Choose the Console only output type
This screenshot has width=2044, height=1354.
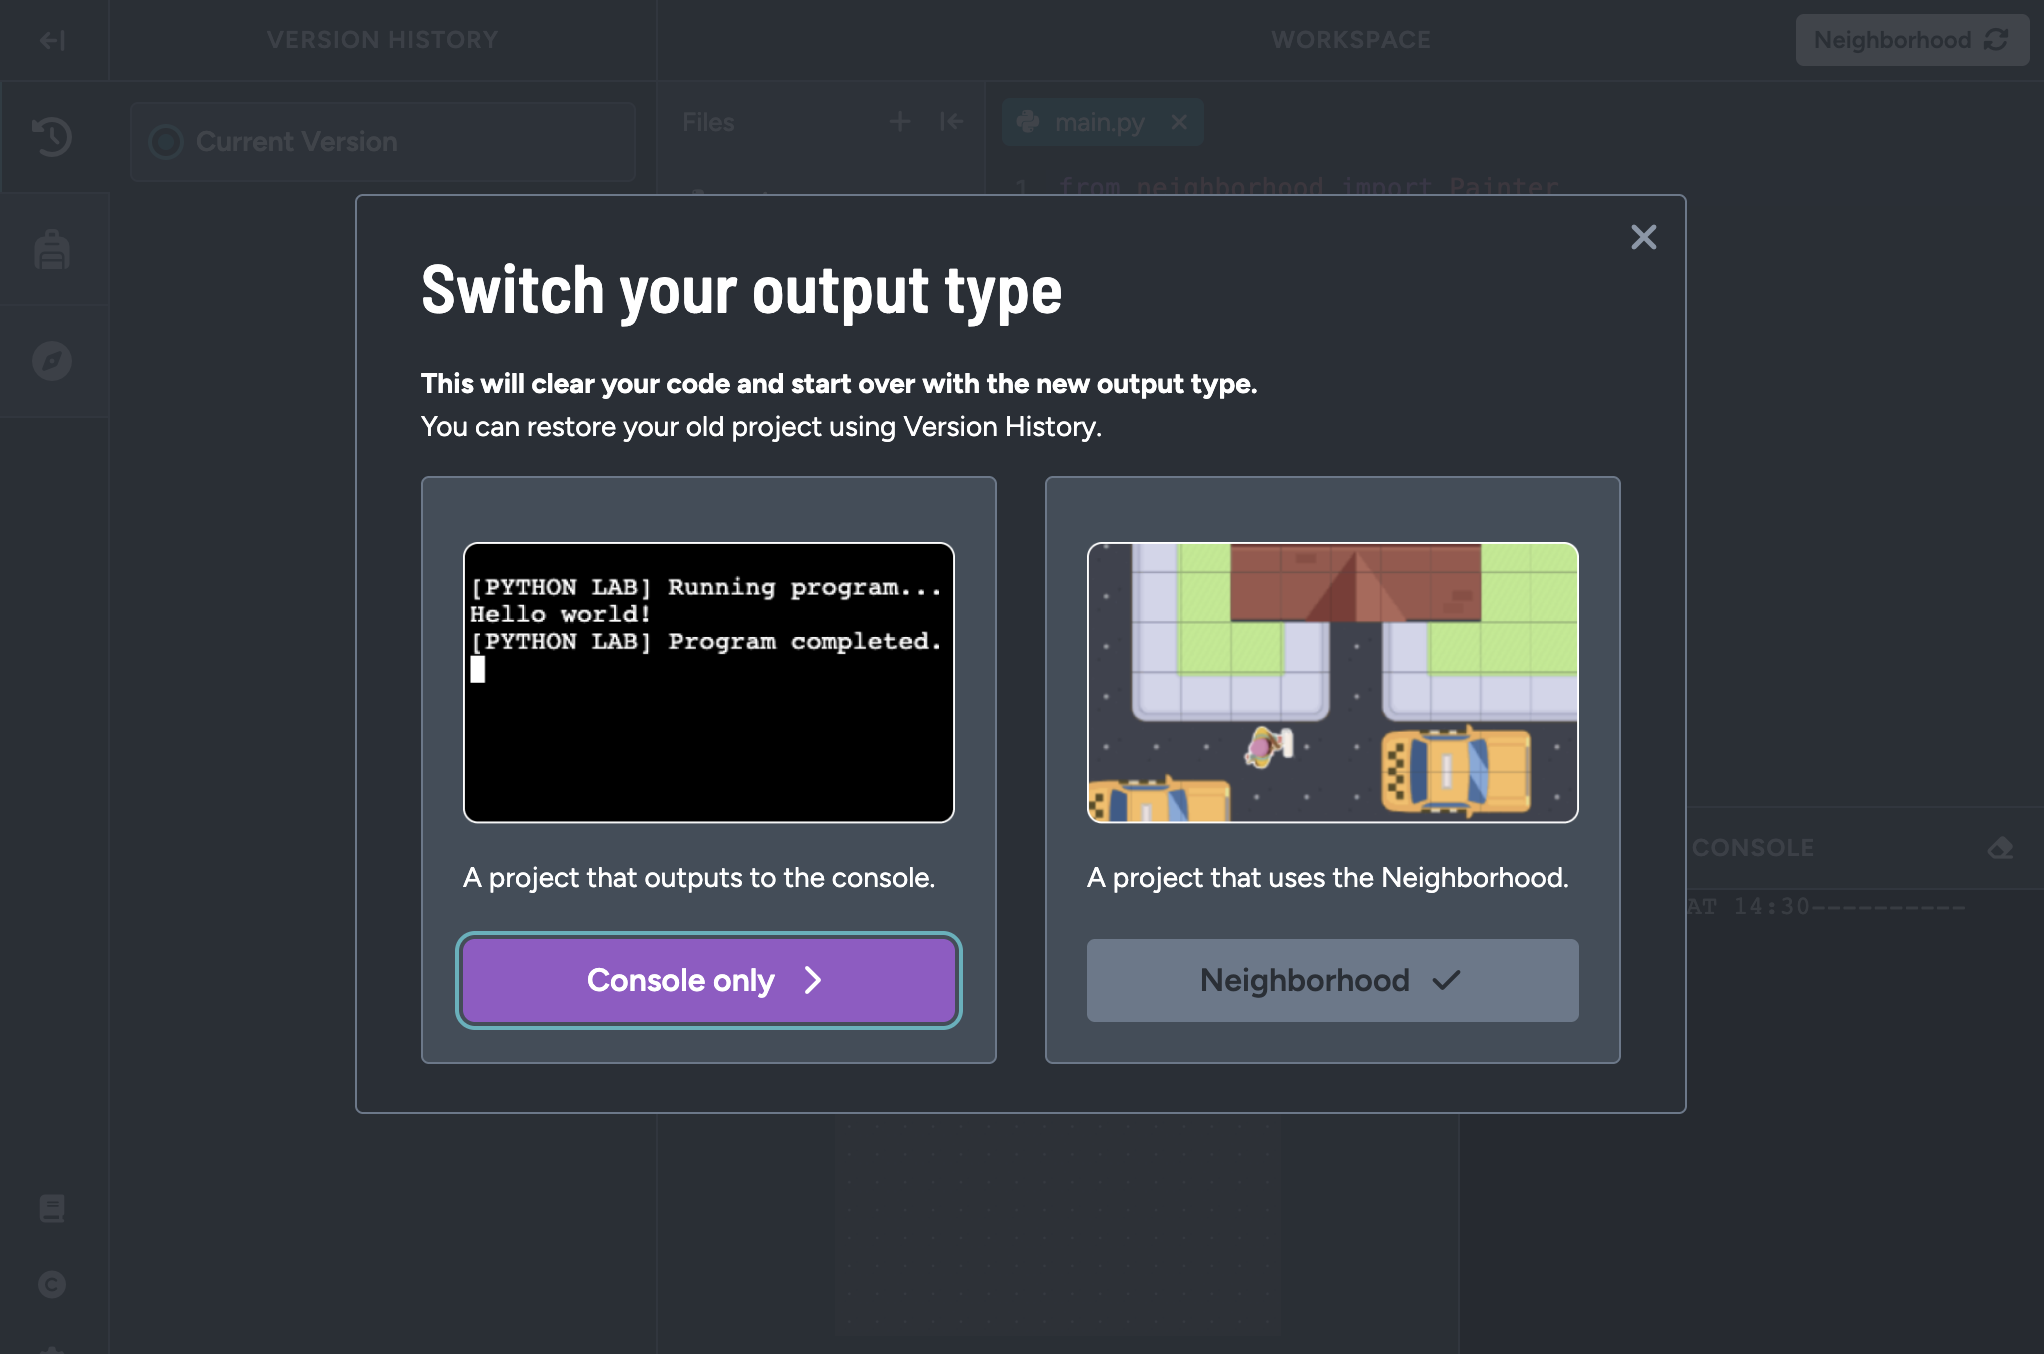tap(708, 980)
